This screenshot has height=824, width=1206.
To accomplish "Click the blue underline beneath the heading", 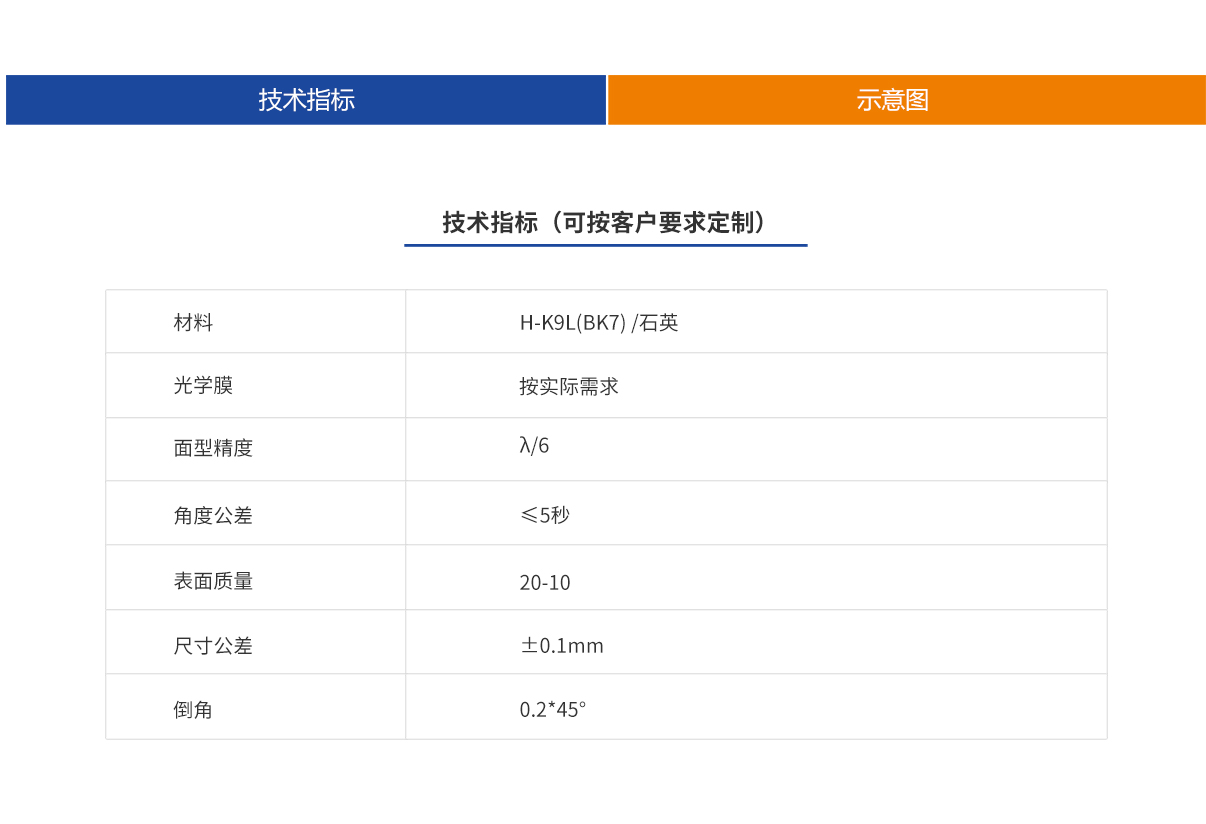I will (605, 246).
